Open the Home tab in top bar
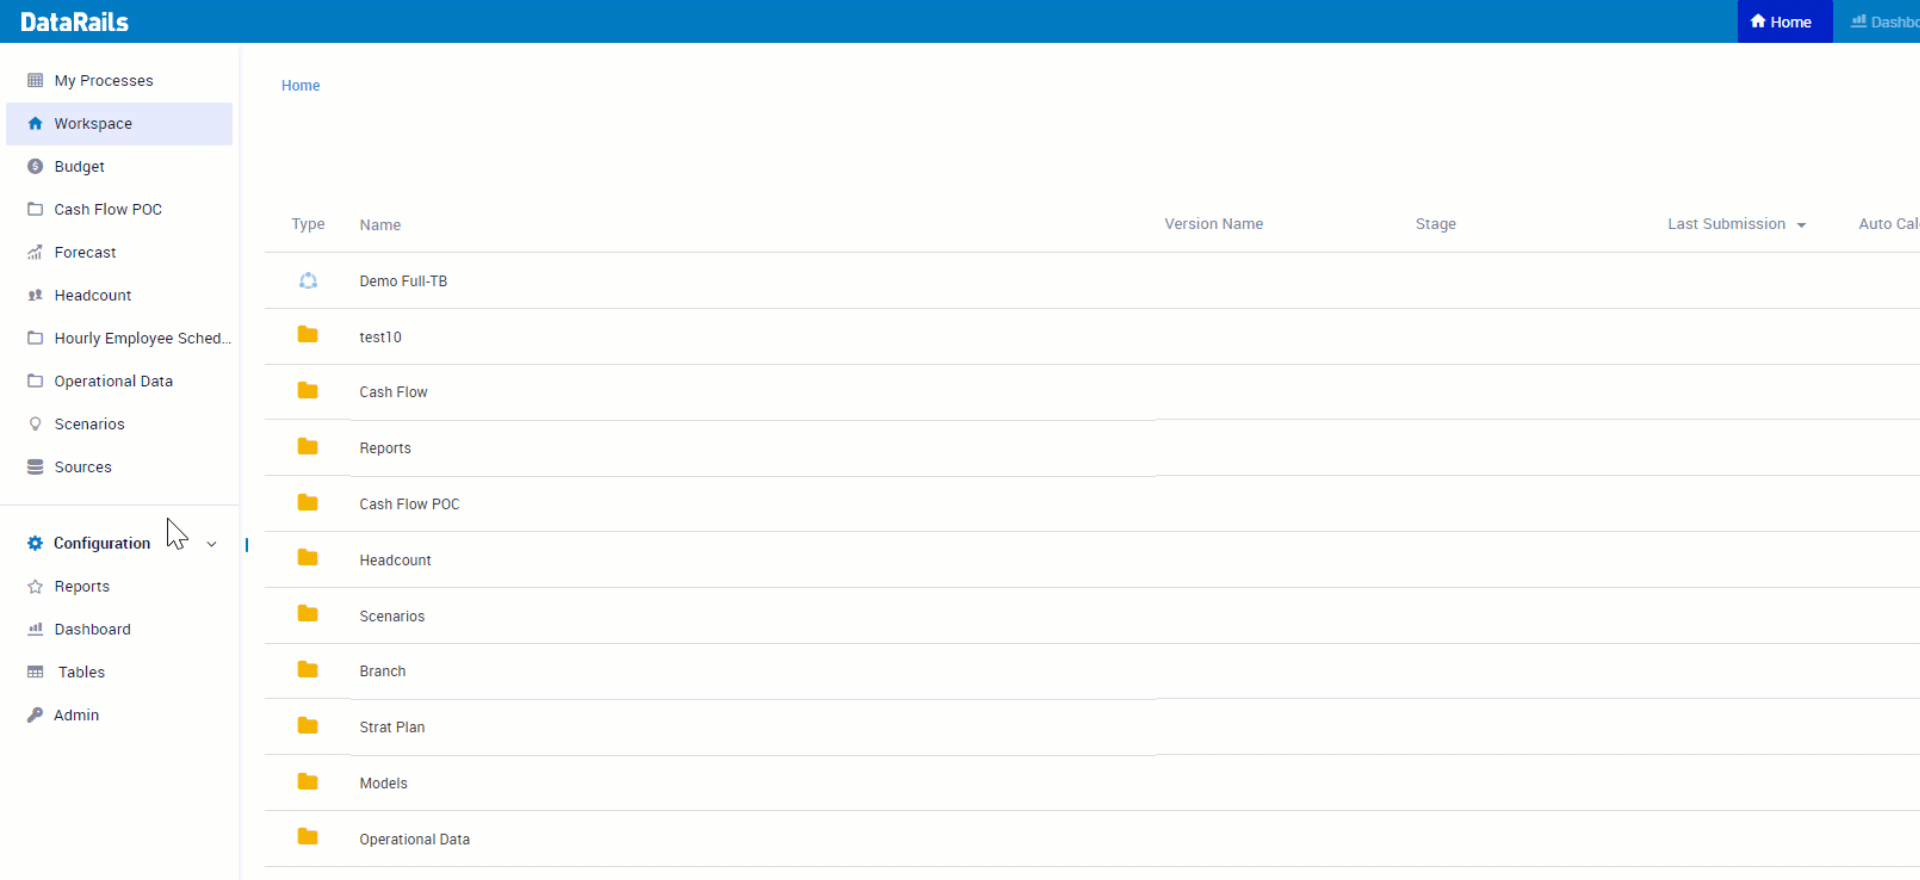Viewport: 1920px width, 880px height. tap(1784, 21)
